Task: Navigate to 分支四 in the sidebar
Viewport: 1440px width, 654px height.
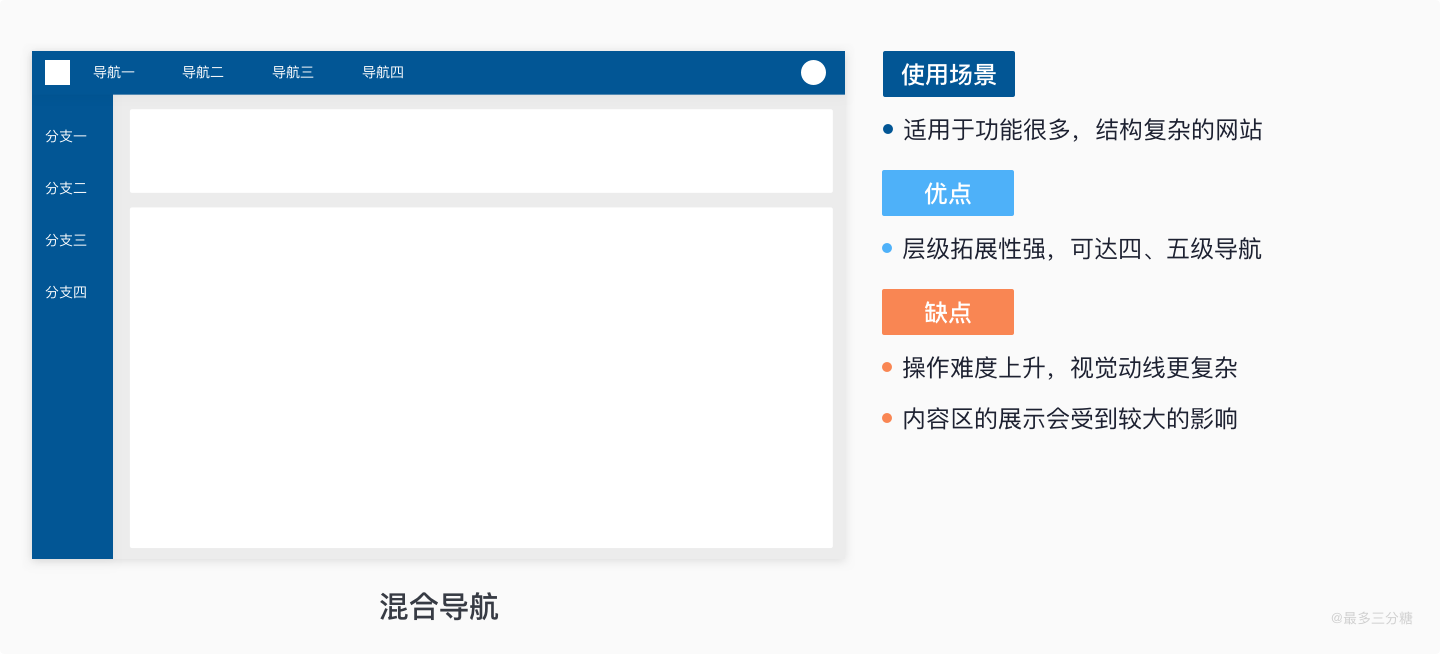Action: click(66, 292)
